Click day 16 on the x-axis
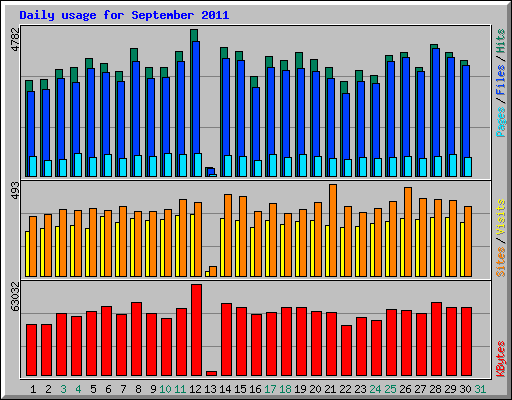The height and width of the screenshot is (400, 512). pos(255,389)
